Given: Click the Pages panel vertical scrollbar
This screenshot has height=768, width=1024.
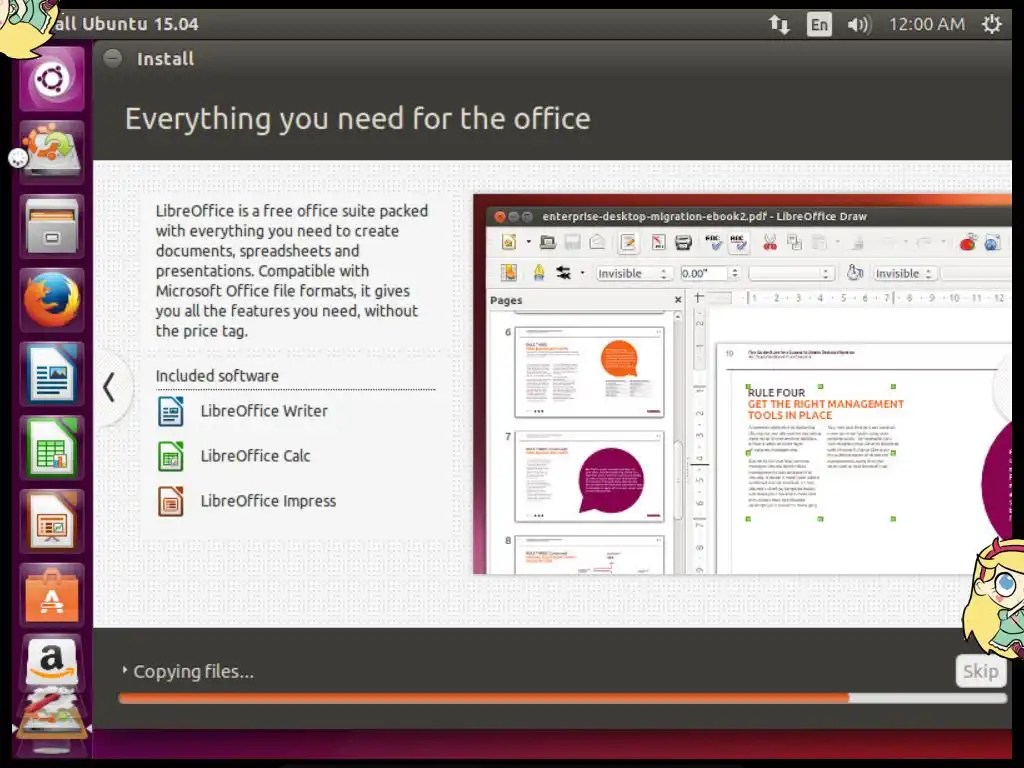Looking at the screenshot, I should pos(678,444).
